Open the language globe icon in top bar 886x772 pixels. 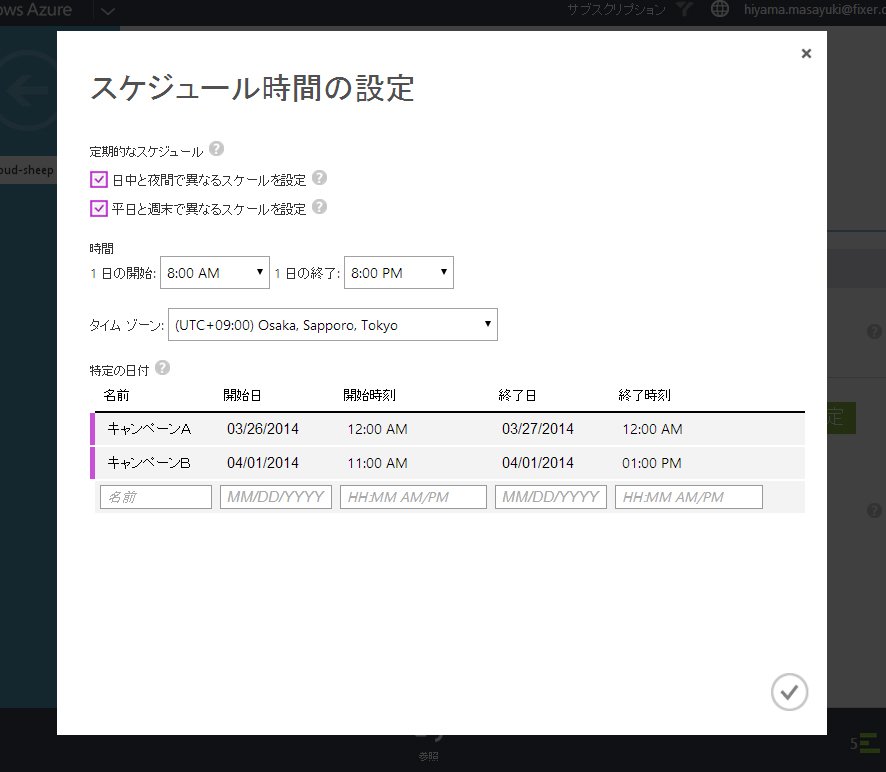[x=719, y=8]
